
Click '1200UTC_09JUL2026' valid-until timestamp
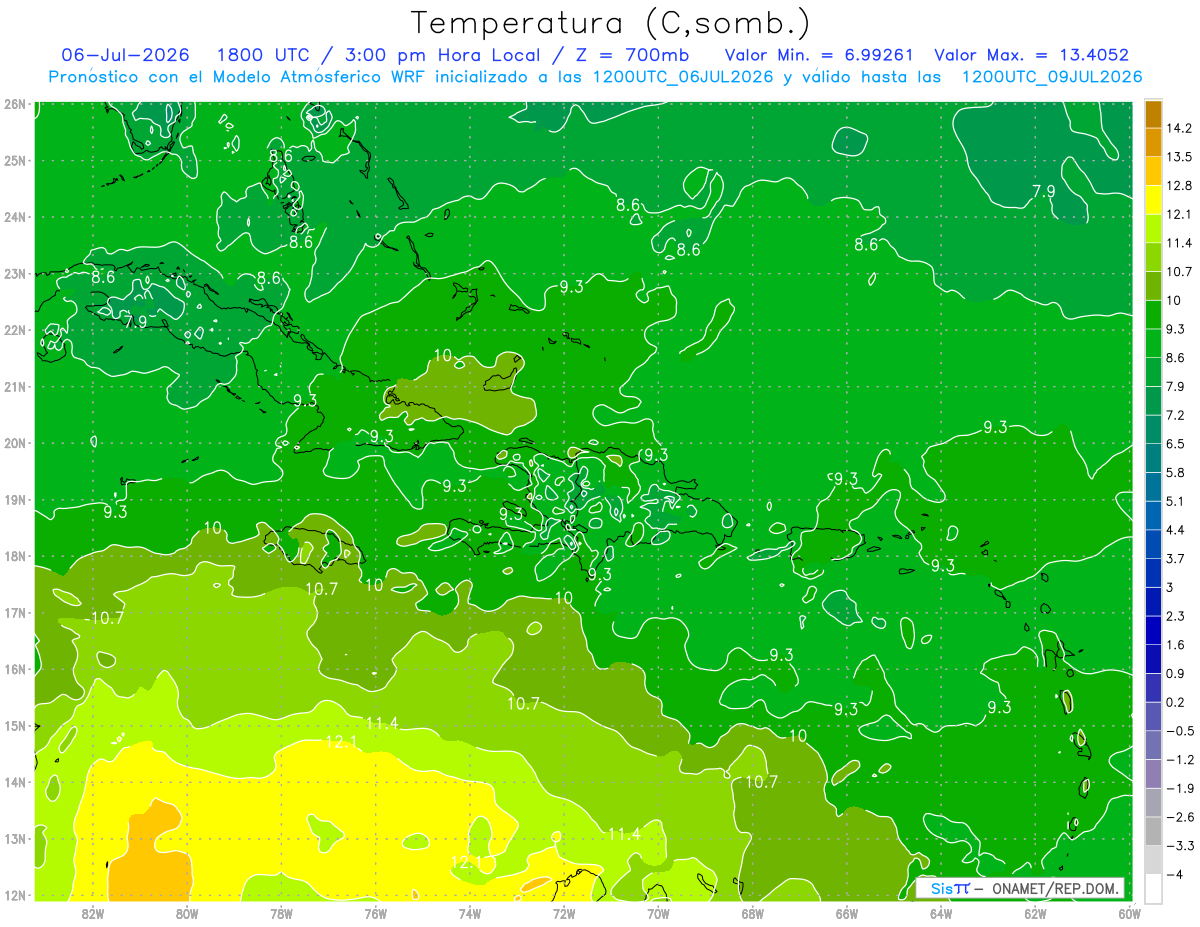click(1052, 77)
